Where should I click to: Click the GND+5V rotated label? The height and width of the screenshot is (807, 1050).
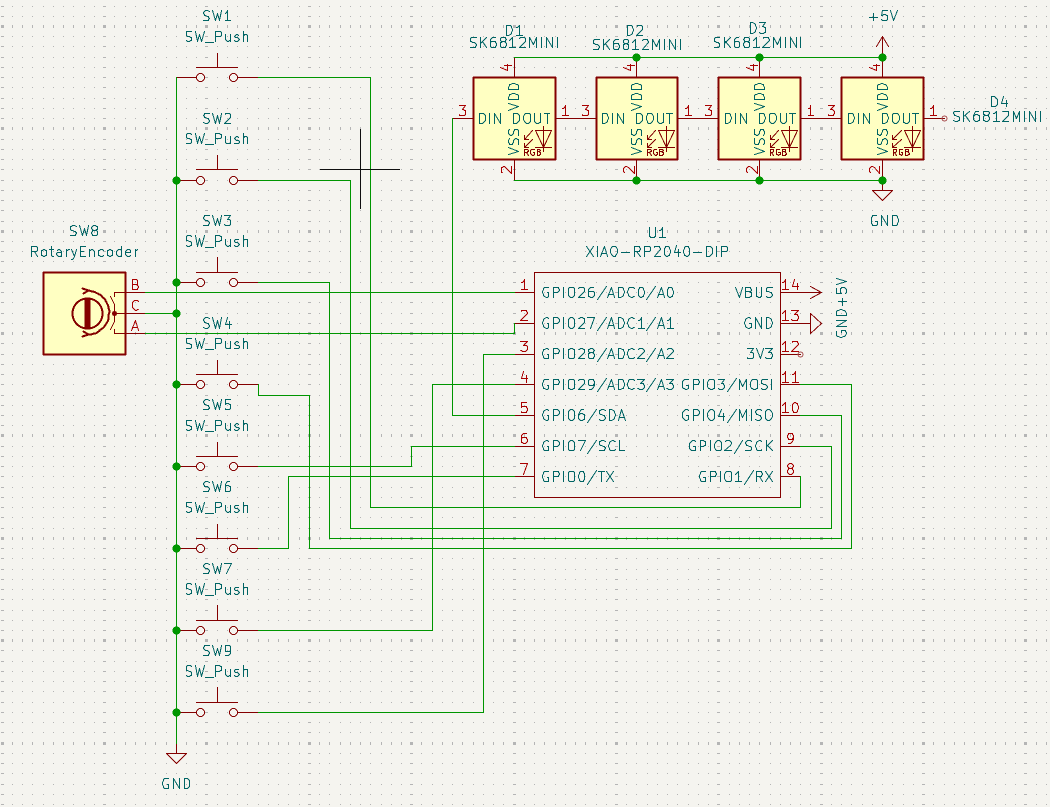pyautogui.click(x=842, y=307)
